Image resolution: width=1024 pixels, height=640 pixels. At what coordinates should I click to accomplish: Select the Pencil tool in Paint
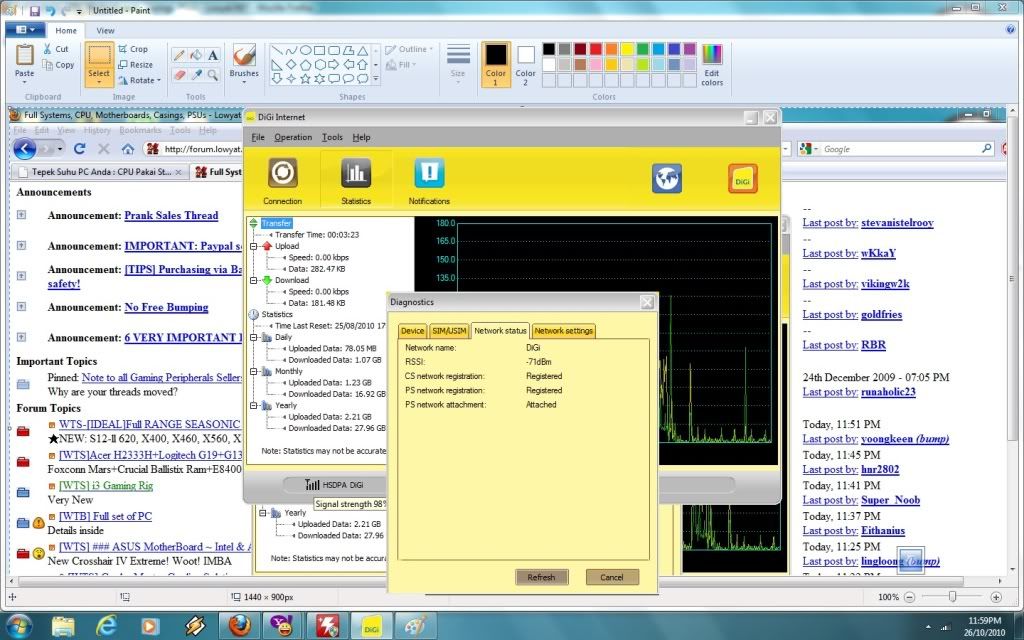pos(178,55)
